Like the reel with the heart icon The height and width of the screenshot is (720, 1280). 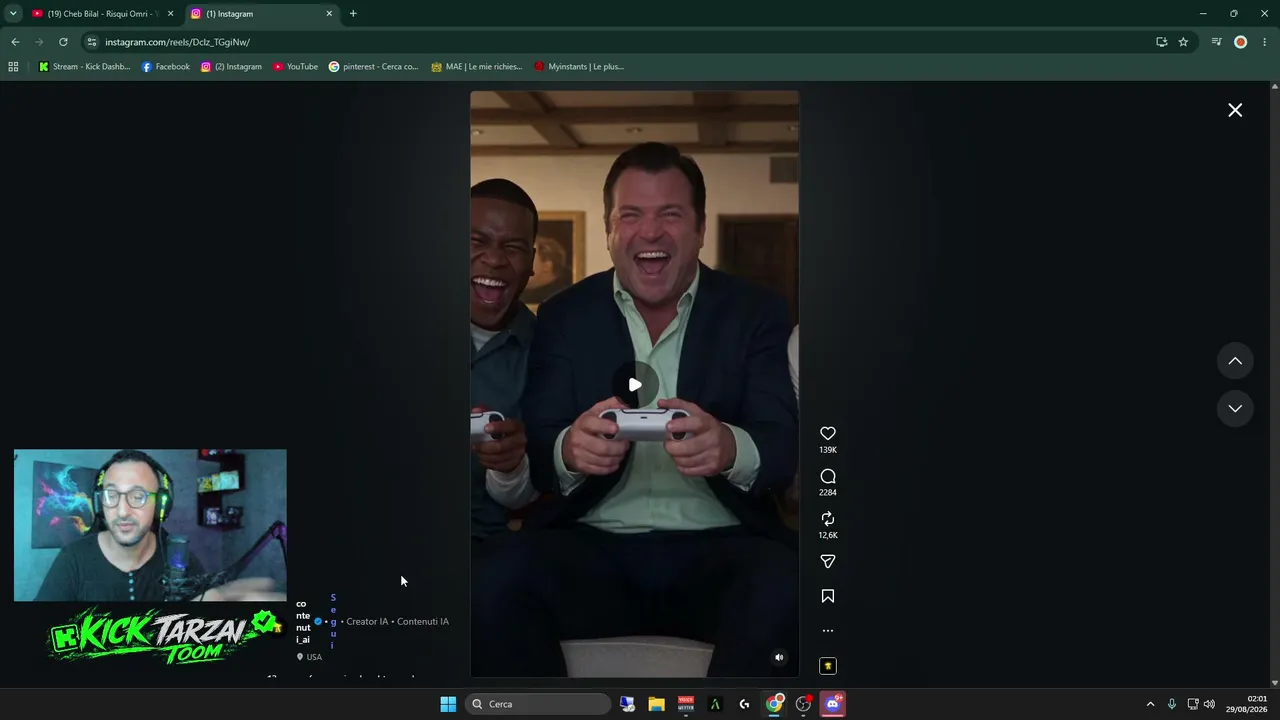(828, 433)
